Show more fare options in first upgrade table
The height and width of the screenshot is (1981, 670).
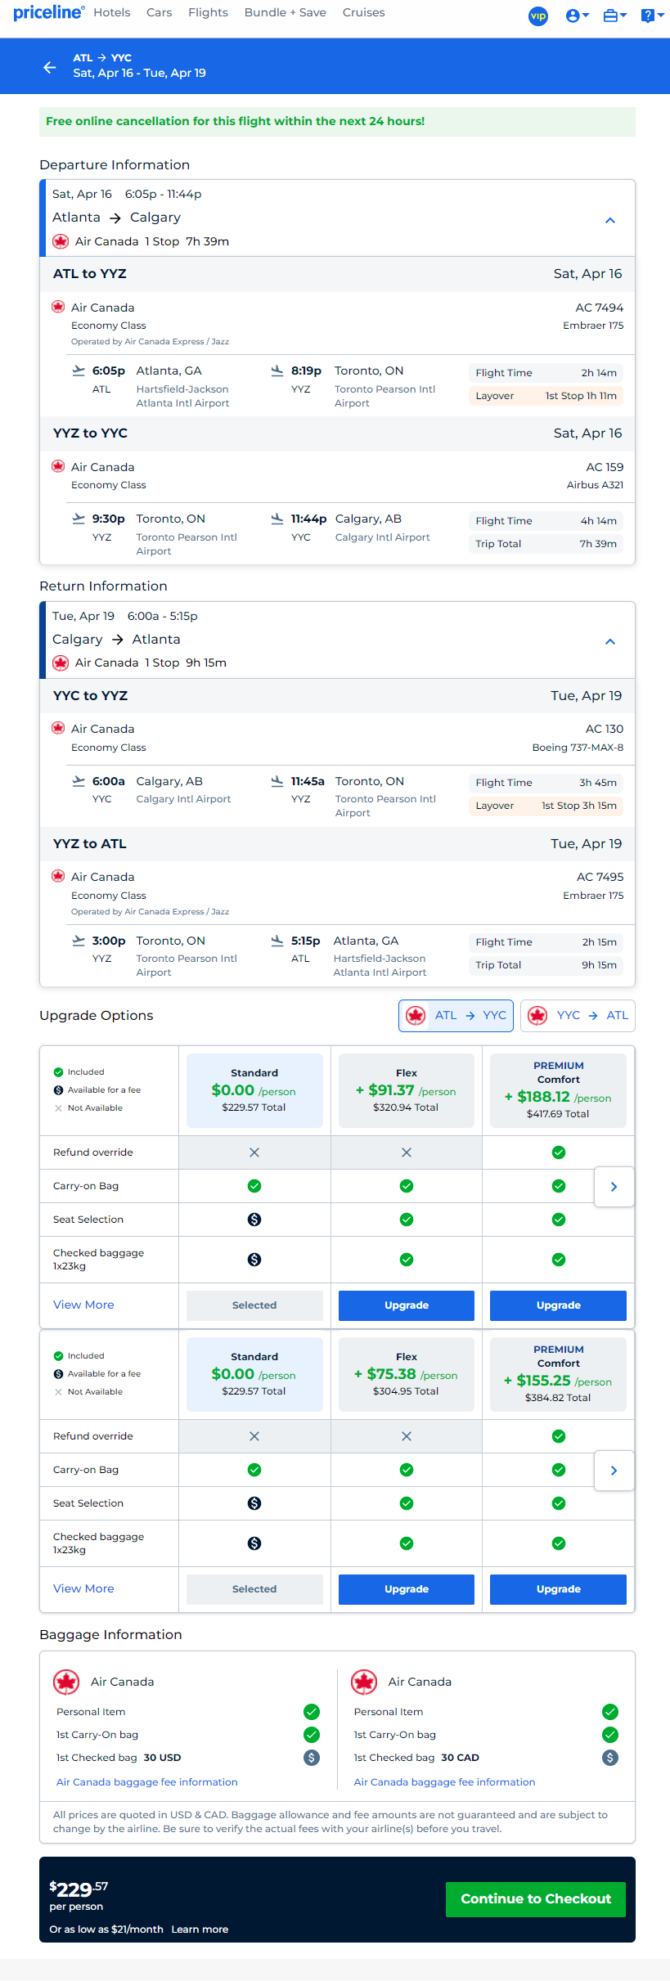(614, 1187)
